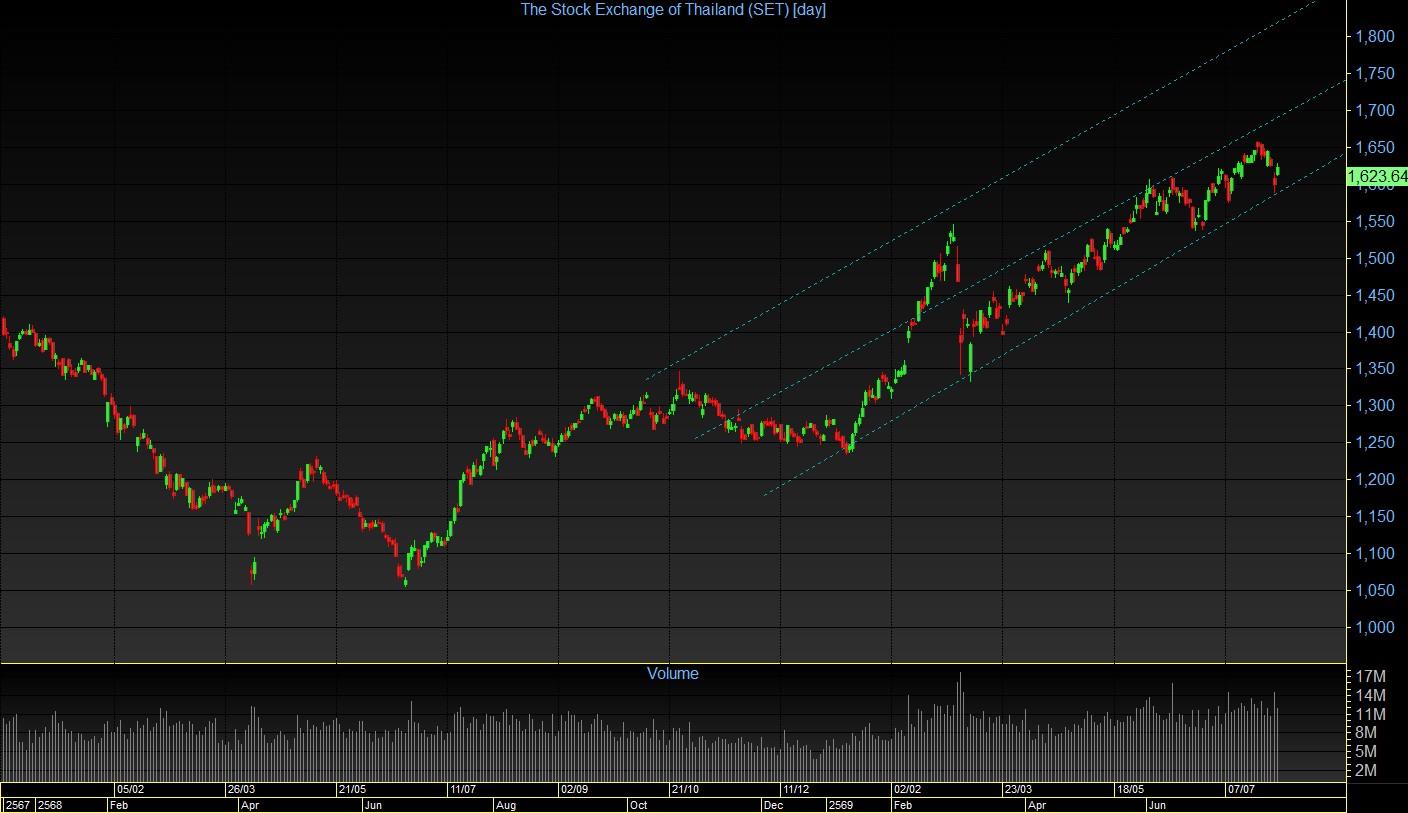Select the 1,150 price axis label
The image size is (1408, 813).
[1374, 517]
